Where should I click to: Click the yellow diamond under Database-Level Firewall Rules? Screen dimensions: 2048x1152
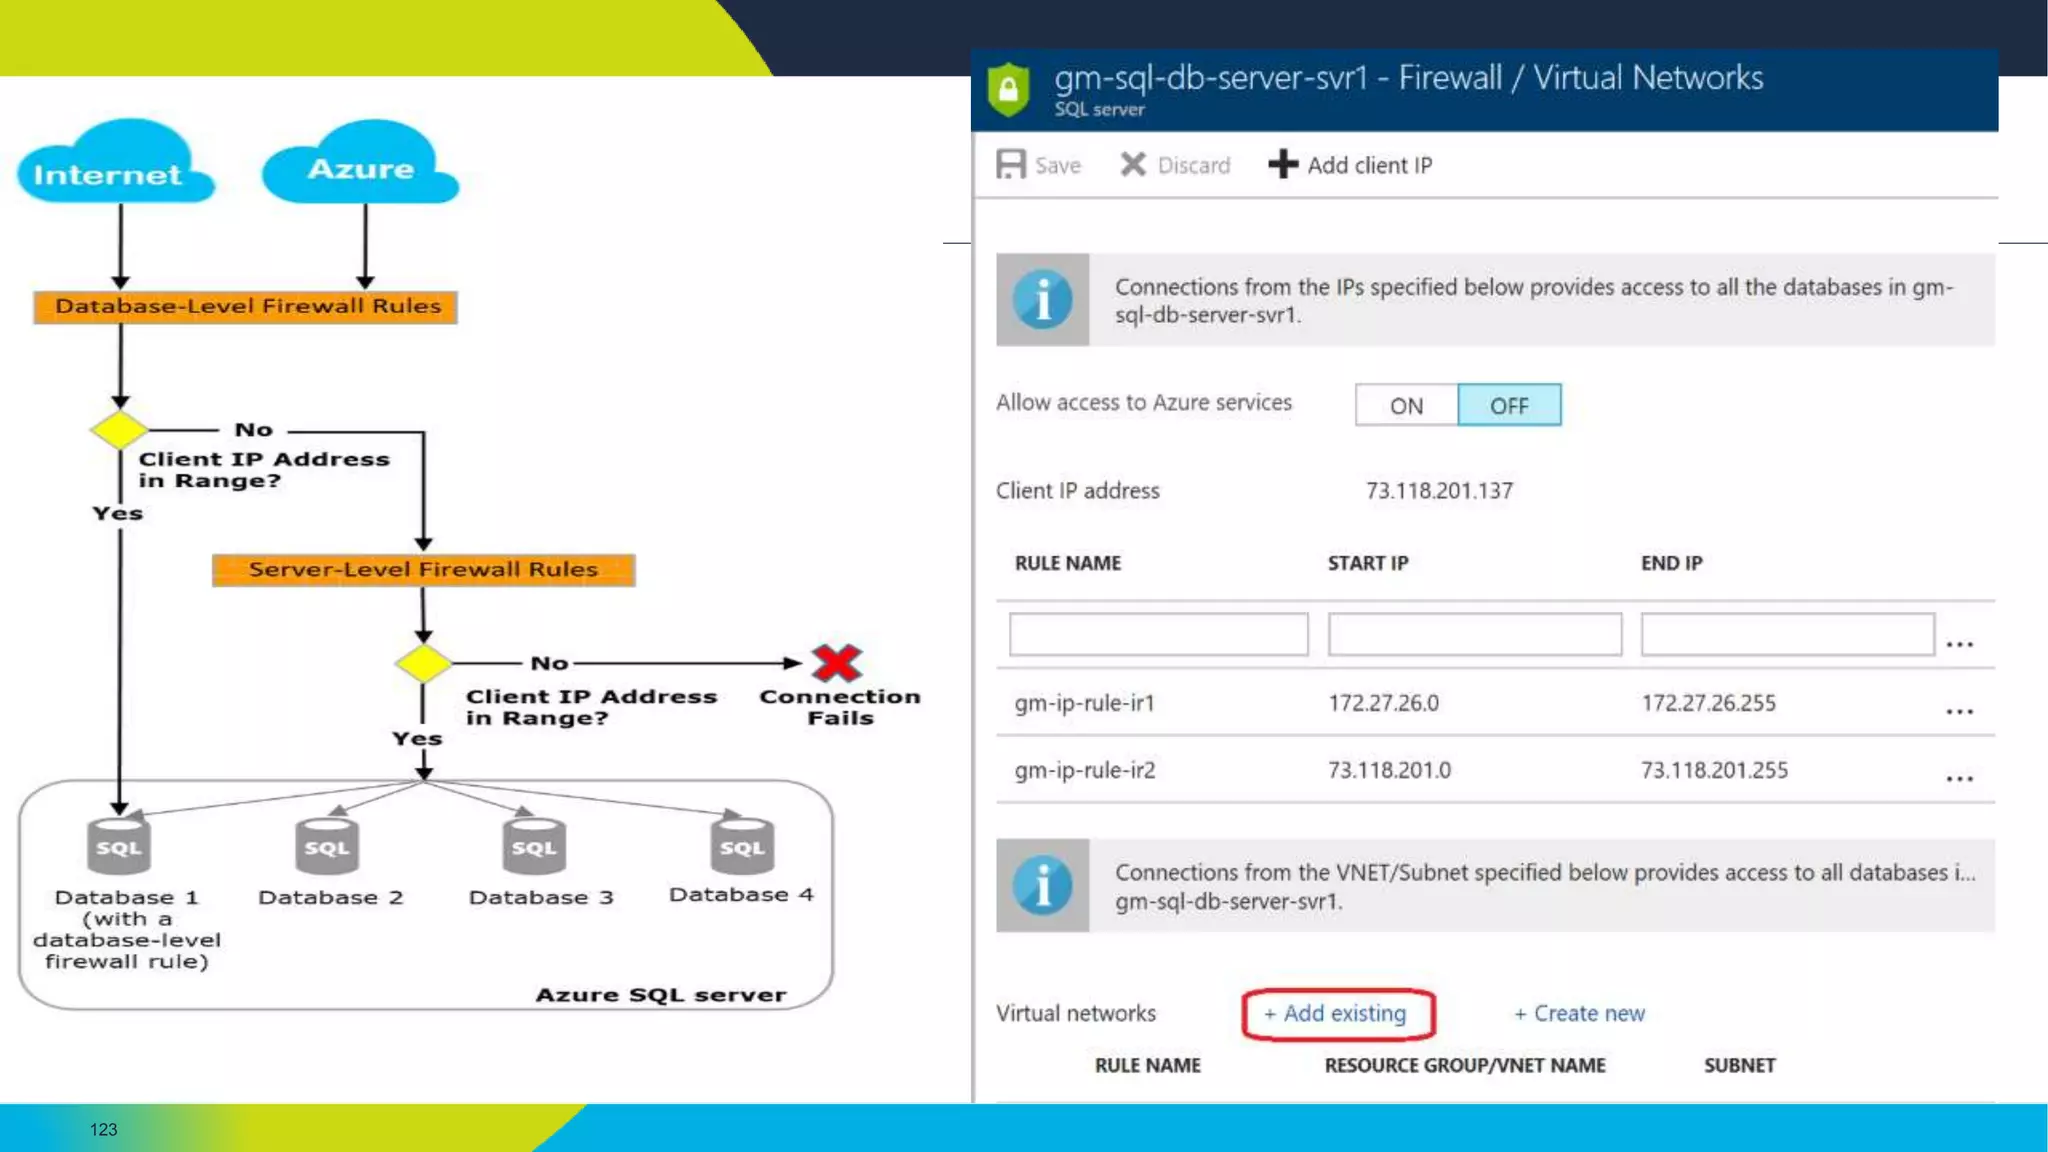(x=119, y=430)
